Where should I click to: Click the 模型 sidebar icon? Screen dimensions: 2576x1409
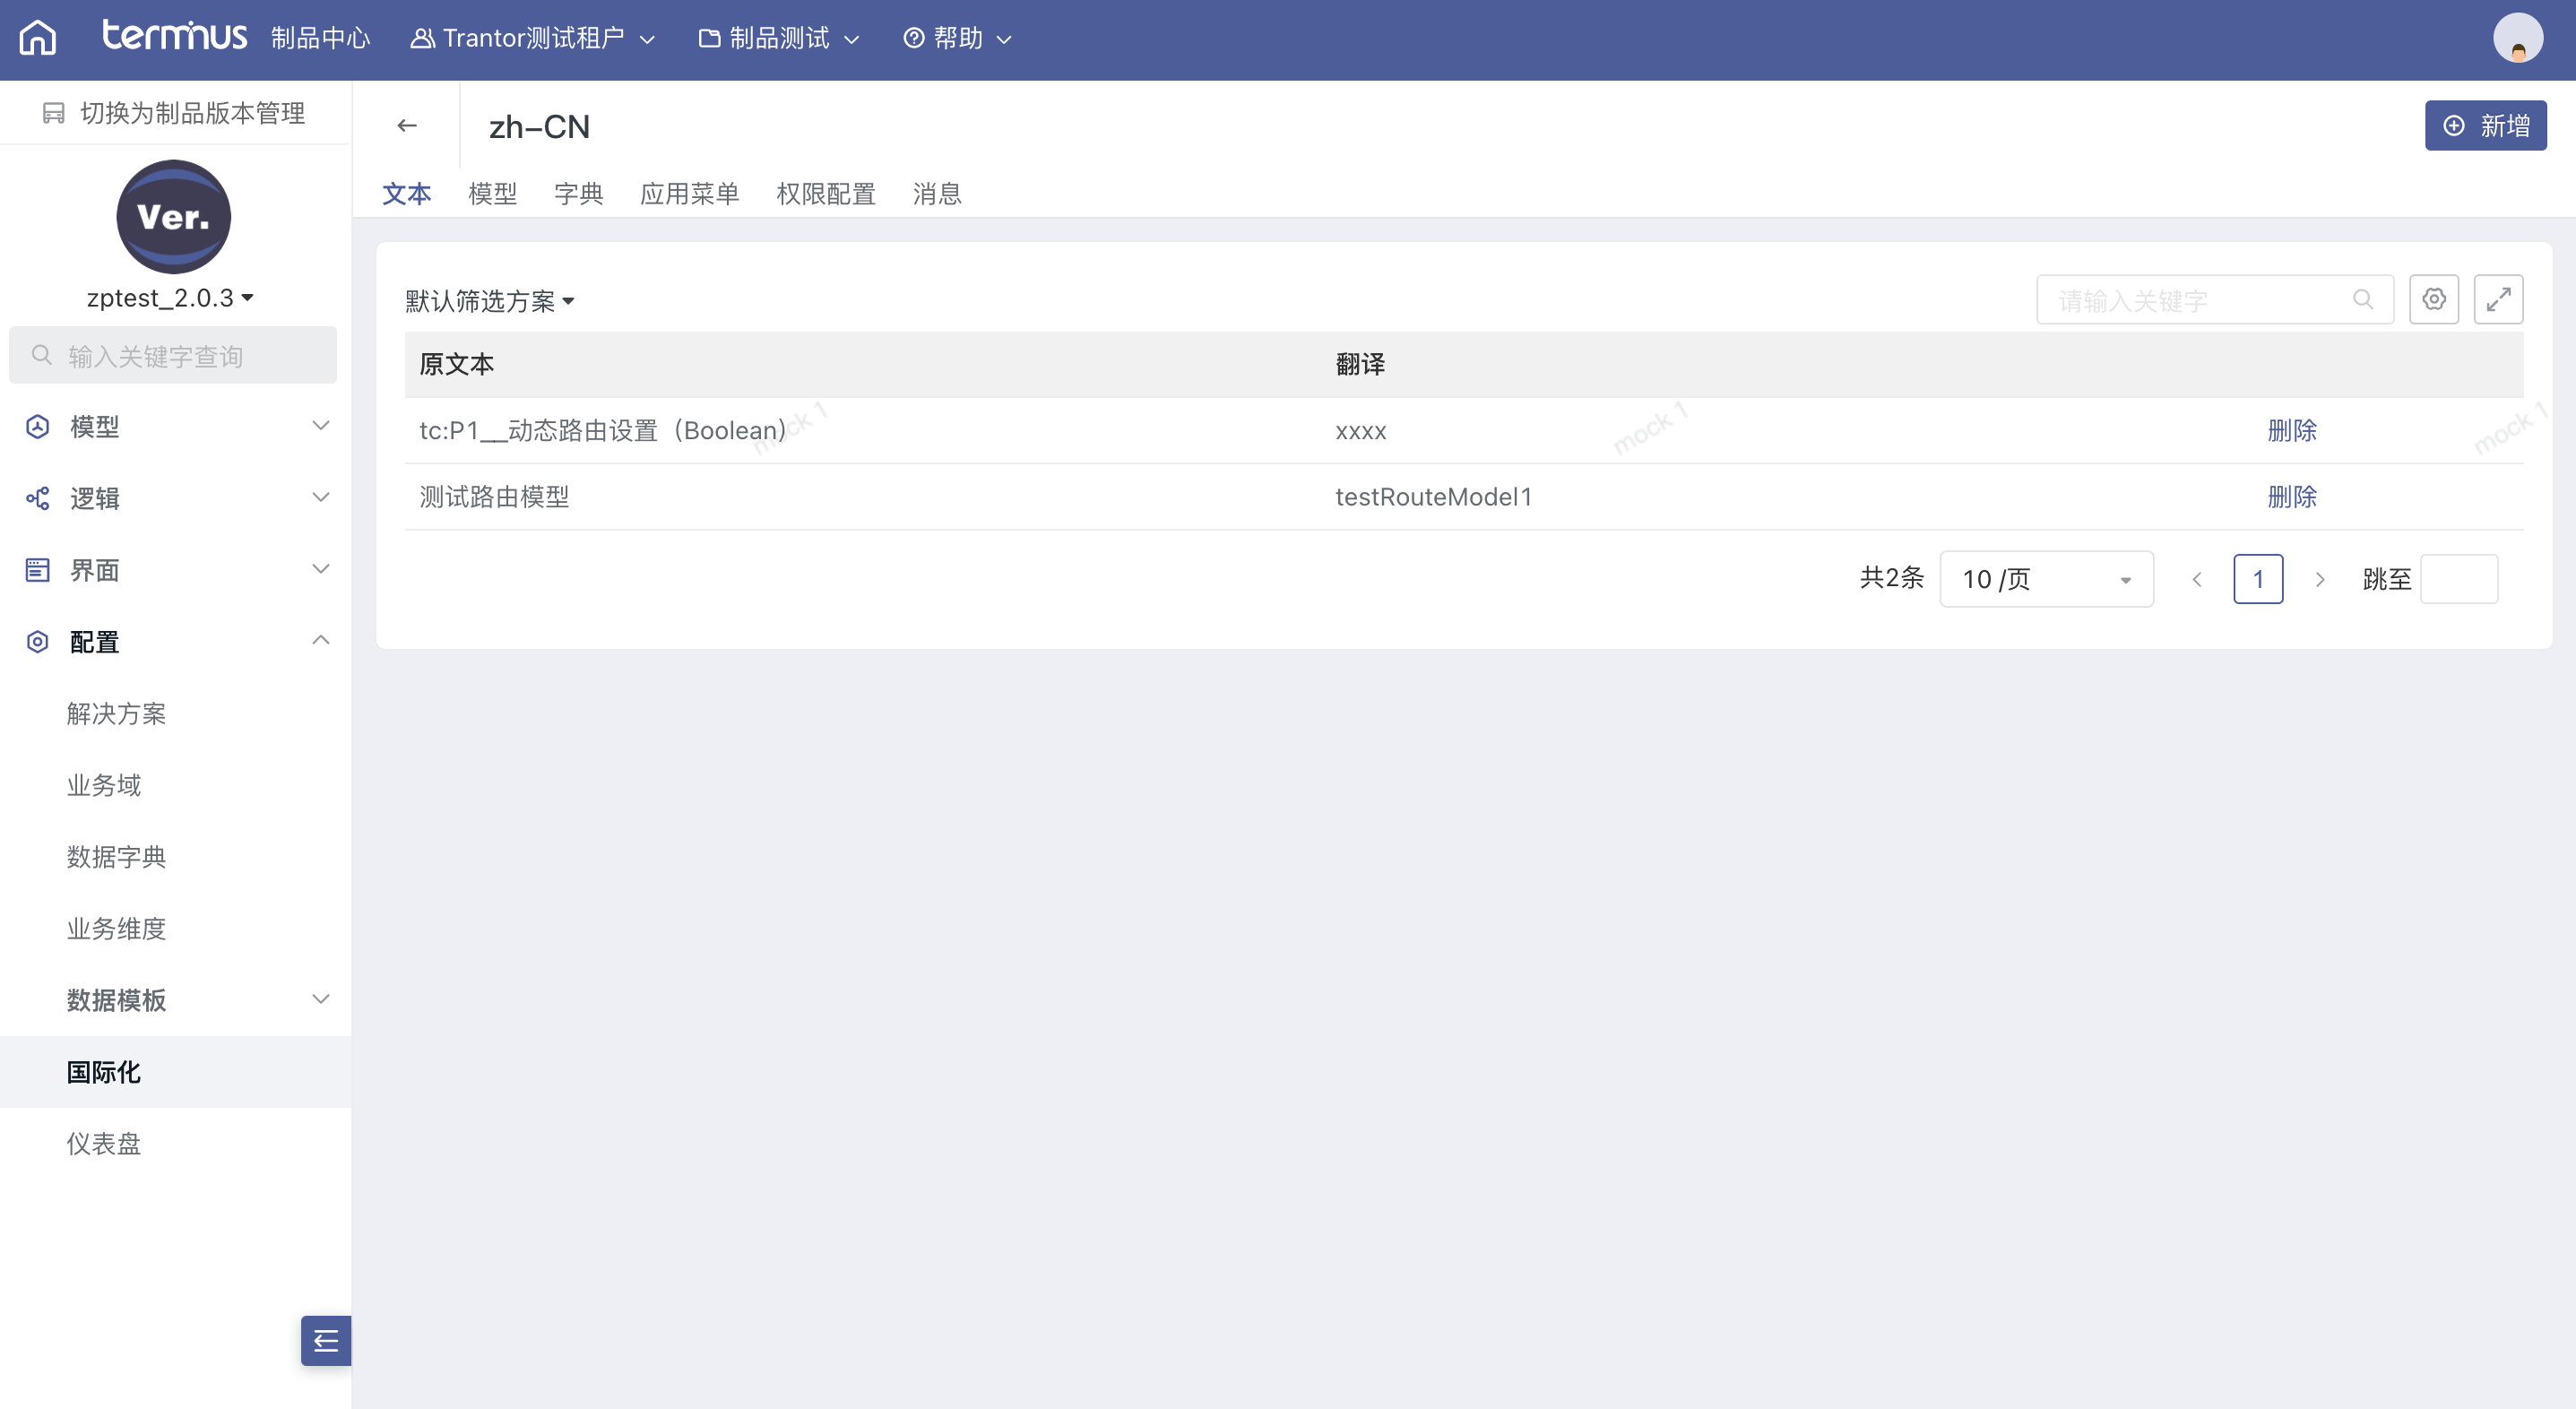(38, 427)
